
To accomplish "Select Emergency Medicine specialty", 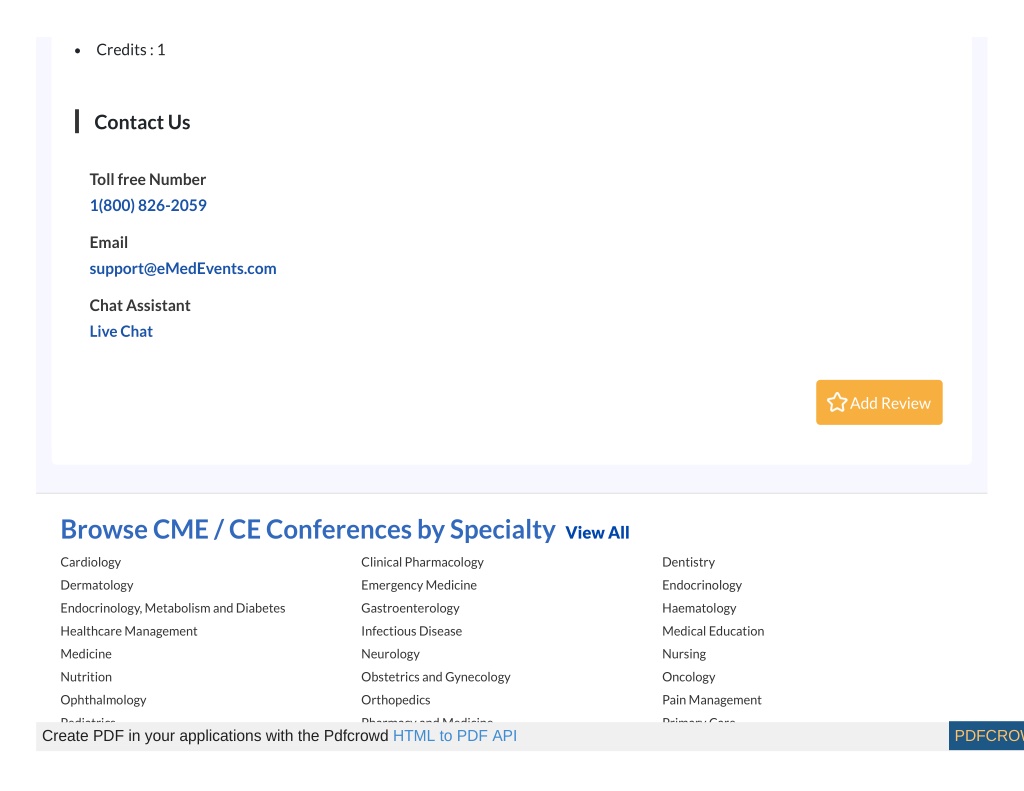I will [419, 585].
